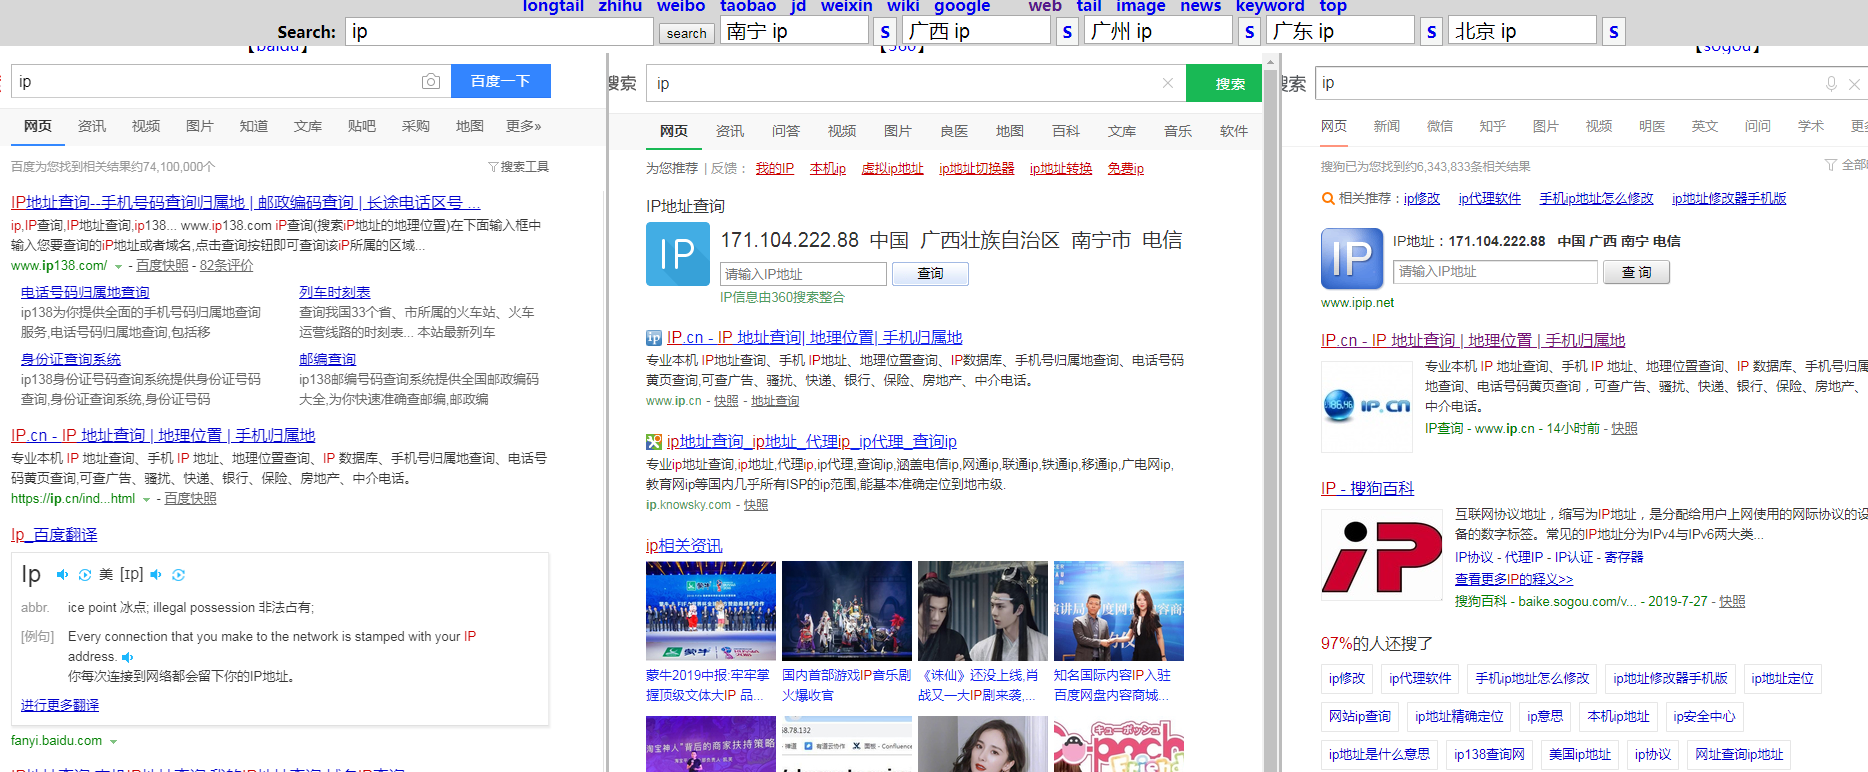Click the scrollbar up arrow beside the 360 panel
1868x772 pixels.
pos(1271,62)
